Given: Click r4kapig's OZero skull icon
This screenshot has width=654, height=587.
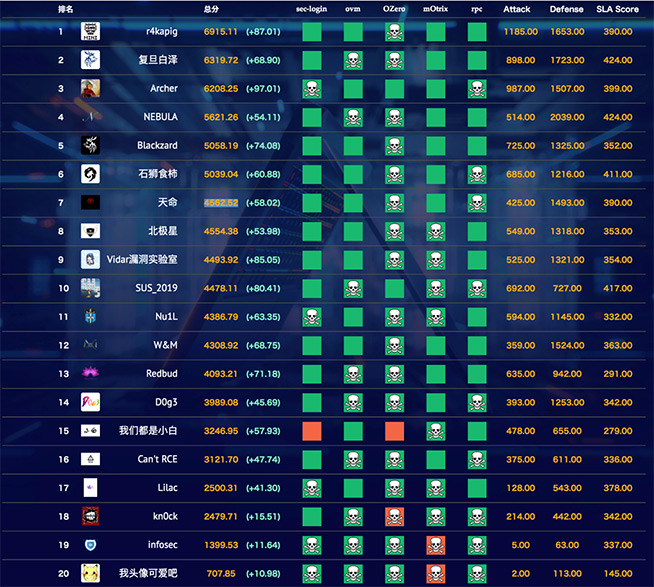Looking at the screenshot, I should pos(394,32).
